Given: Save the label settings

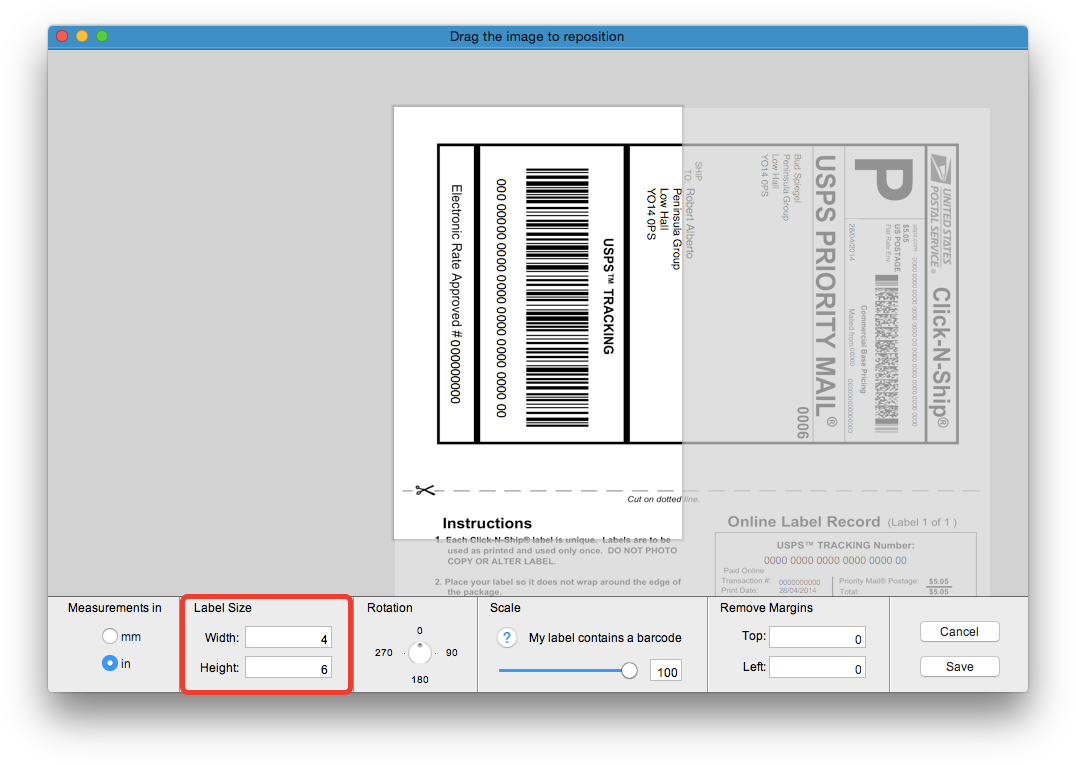Looking at the screenshot, I should coord(959,666).
